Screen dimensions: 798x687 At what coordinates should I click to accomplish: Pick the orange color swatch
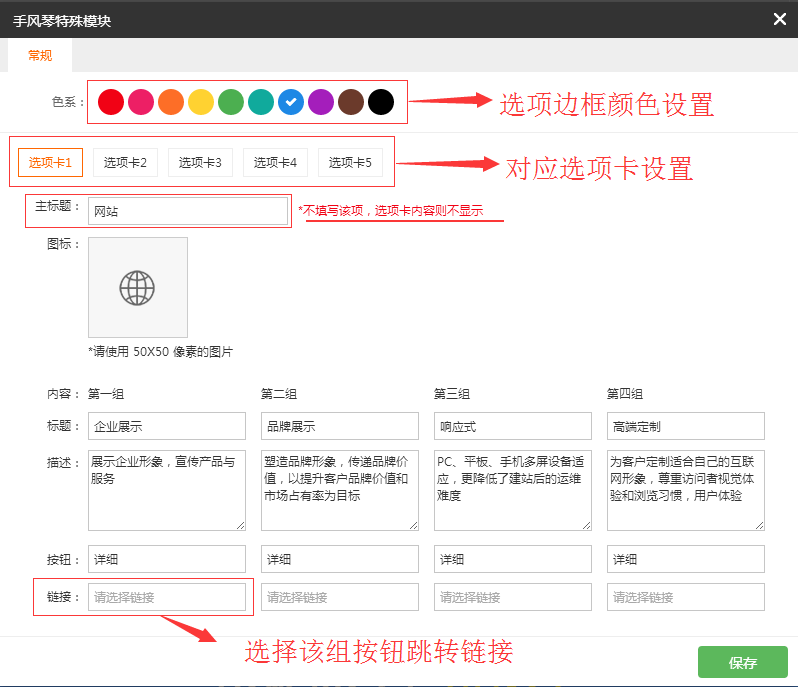pyautogui.click(x=171, y=102)
